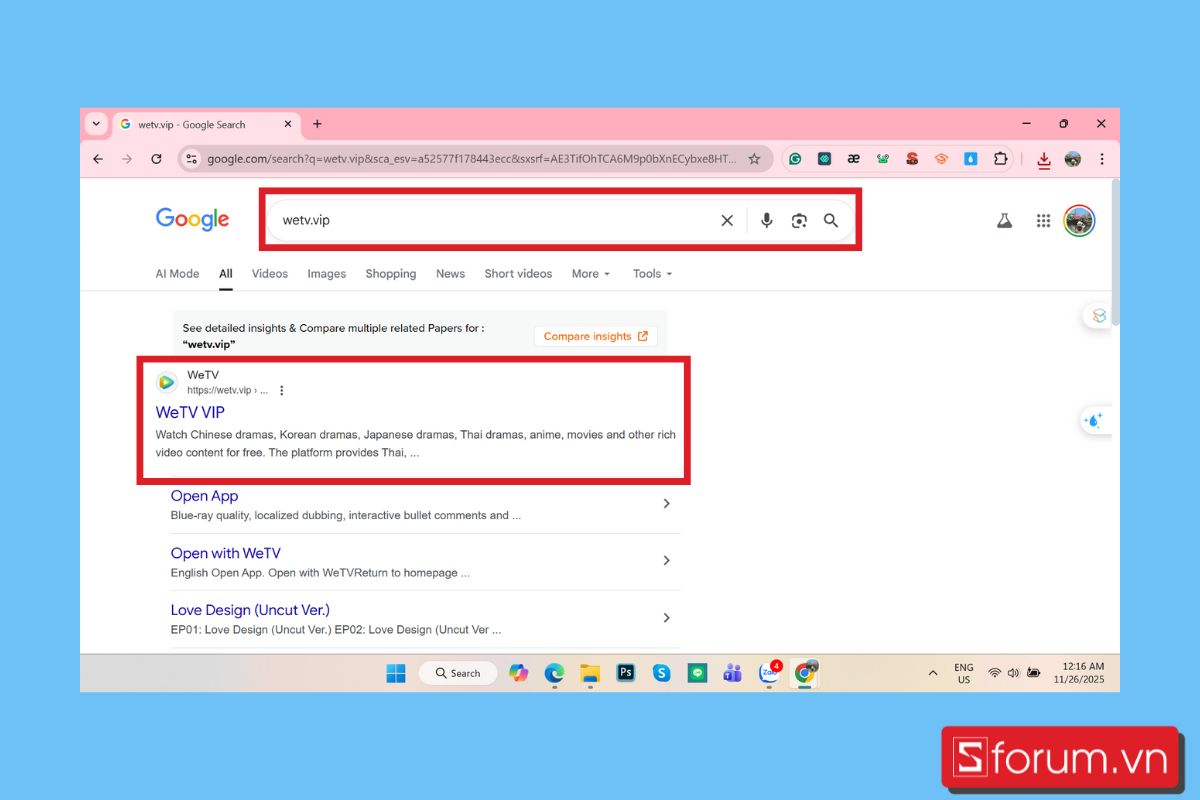Click the Compare insights button
Screen dimensions: 1200x800
point(596,336)
